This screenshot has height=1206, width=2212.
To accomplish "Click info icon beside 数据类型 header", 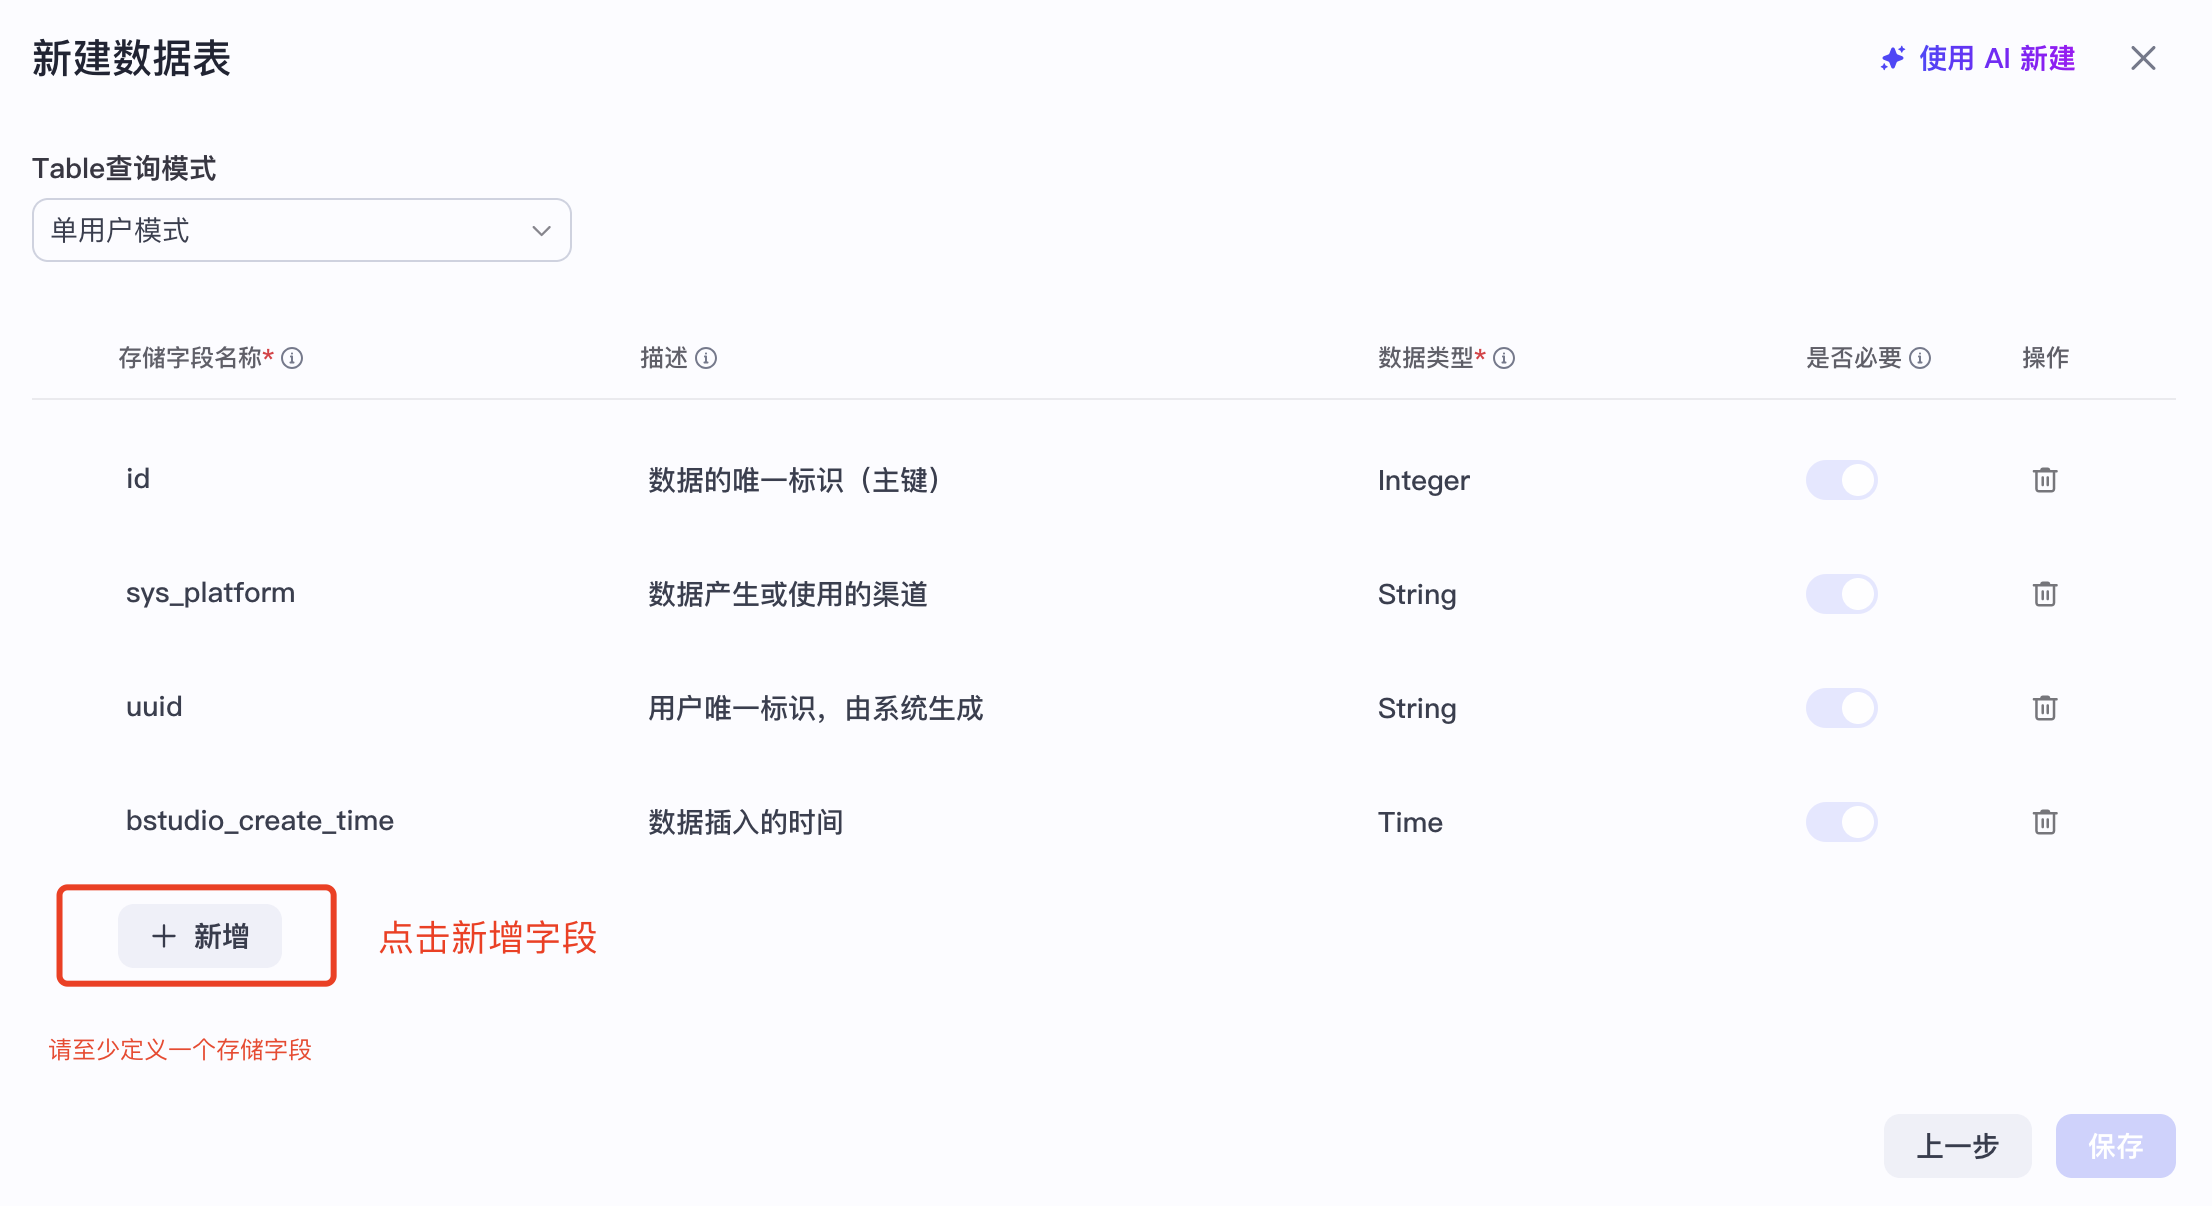I will [1504, 358].
